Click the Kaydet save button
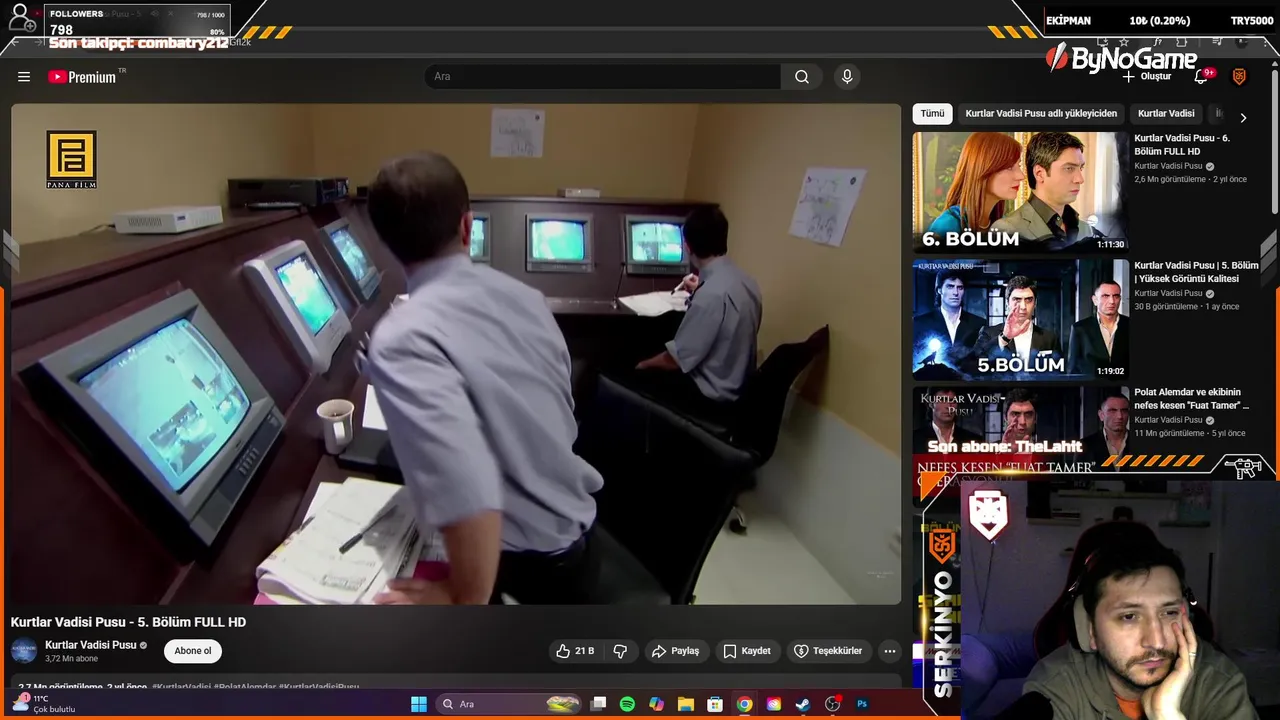 tap(747, 651)
